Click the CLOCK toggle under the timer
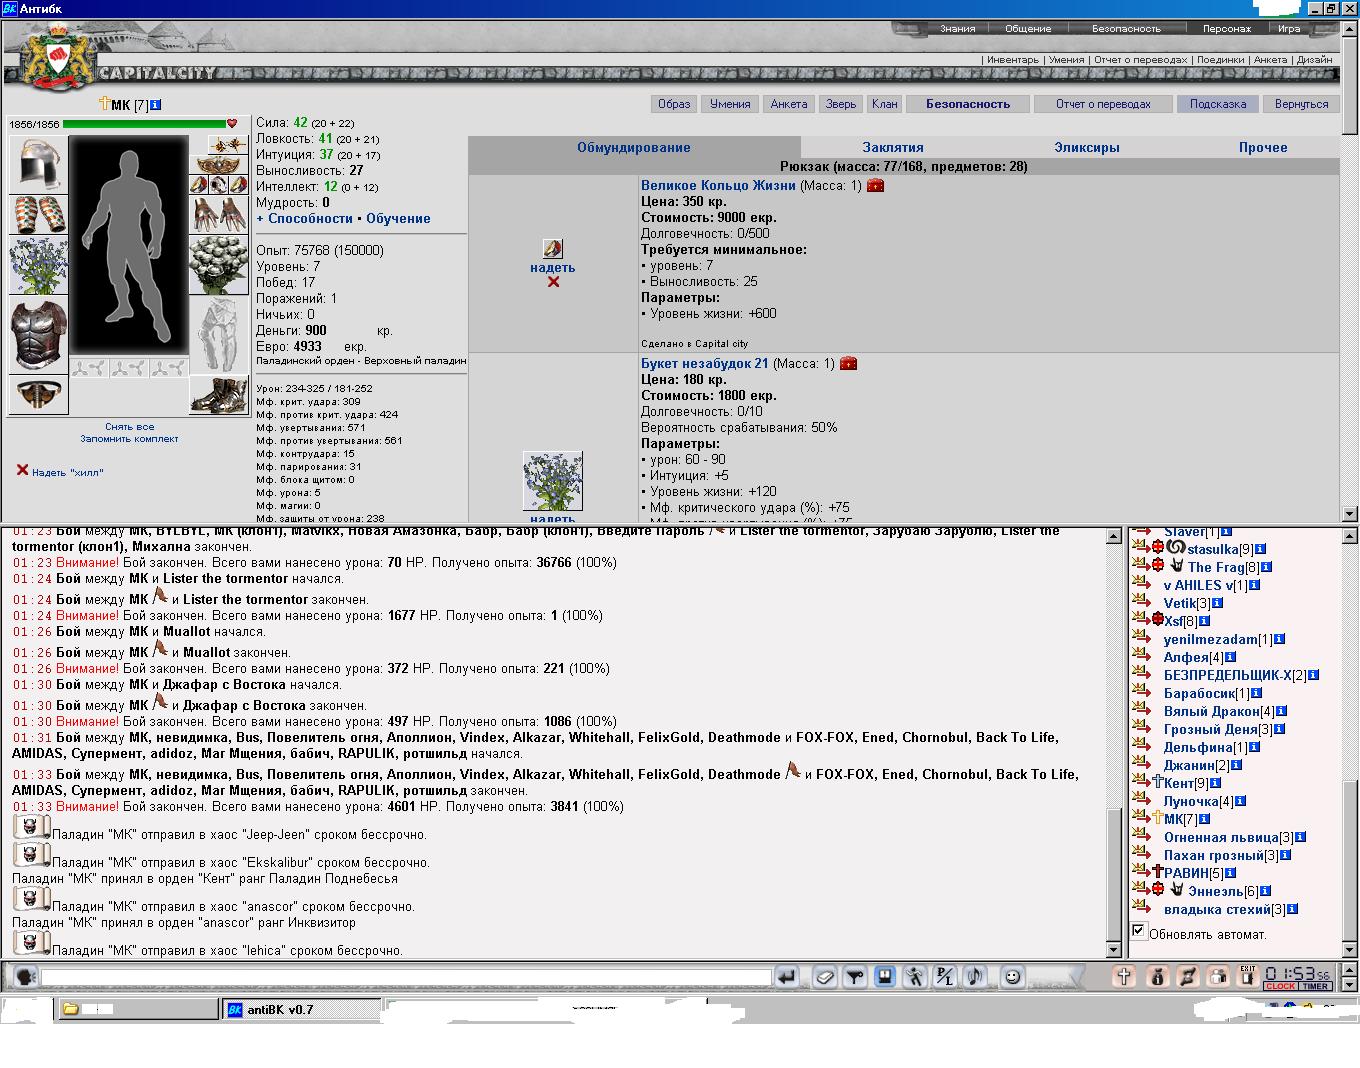Screen dimensions: 1360x1068 pyautogui.click(x=1280, y=986)
